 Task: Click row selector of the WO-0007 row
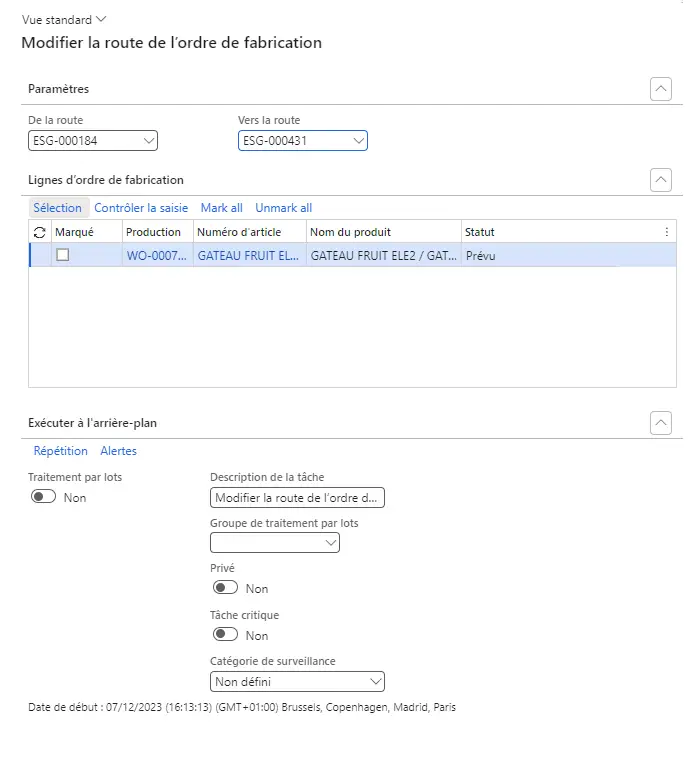tap(40, 255)
